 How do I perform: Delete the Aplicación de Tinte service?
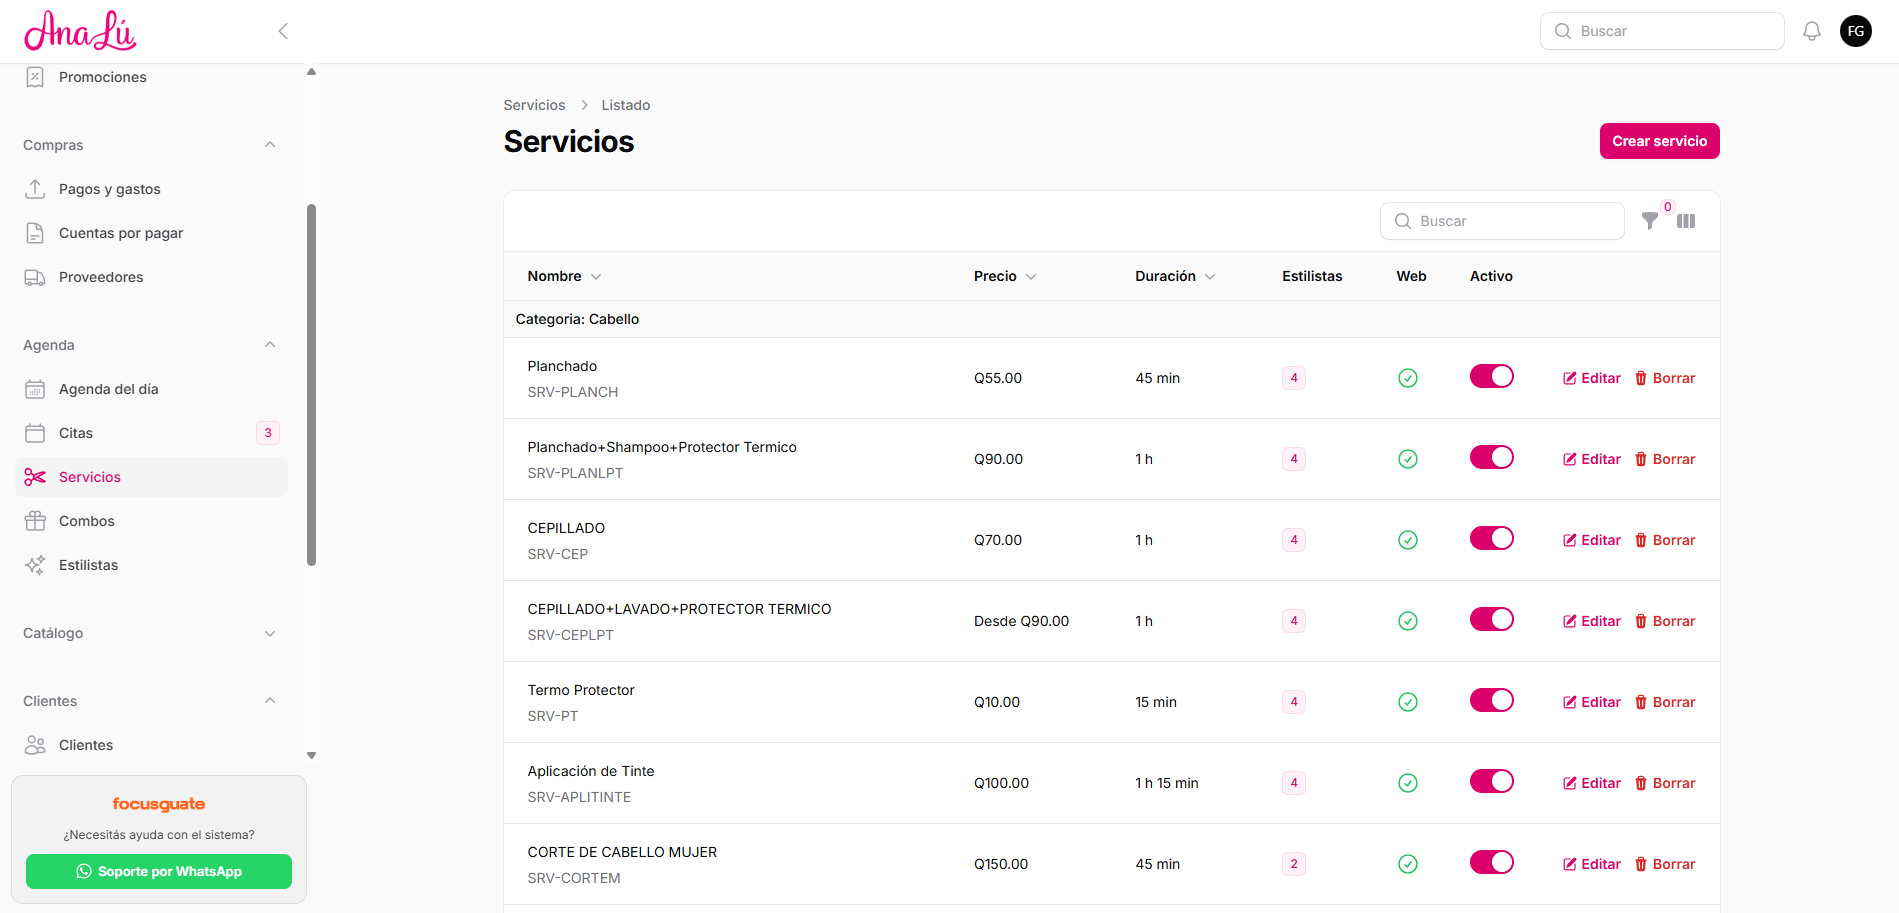[1665, 783]
